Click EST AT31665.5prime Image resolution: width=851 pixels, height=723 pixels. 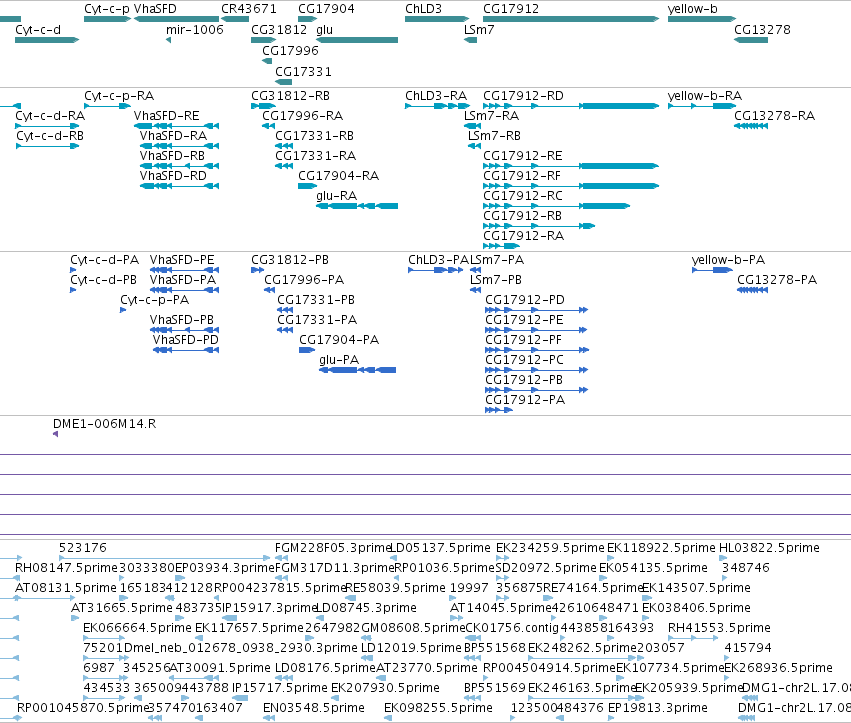coord(122,608)
